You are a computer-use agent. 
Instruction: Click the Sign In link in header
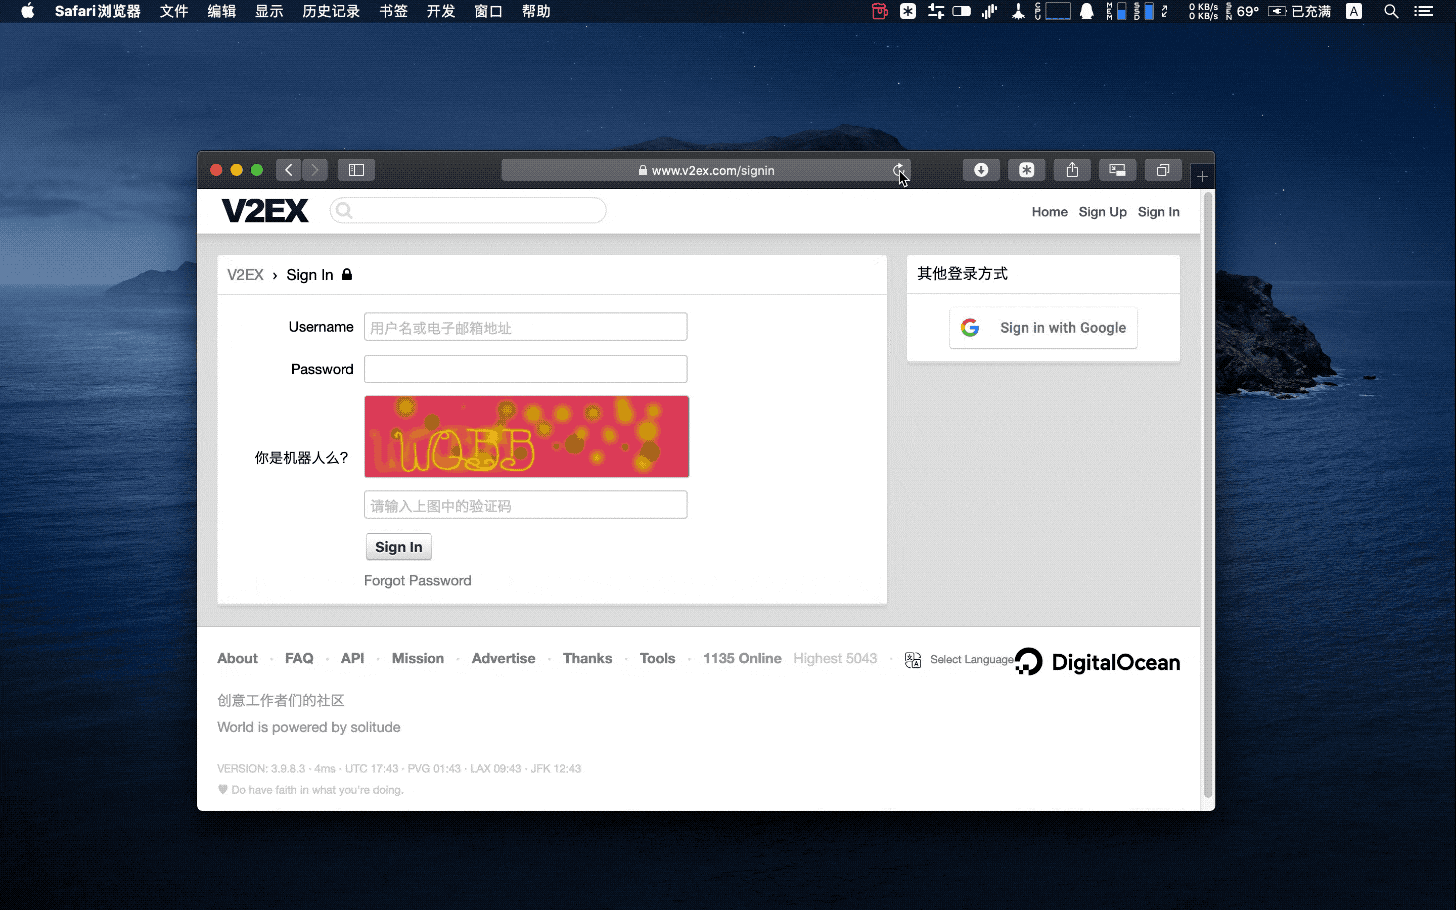pyautogui.click(x=1159, y=212)
